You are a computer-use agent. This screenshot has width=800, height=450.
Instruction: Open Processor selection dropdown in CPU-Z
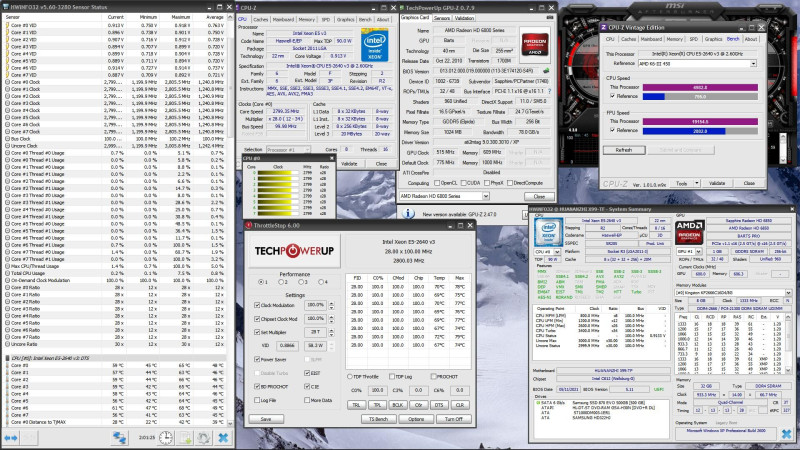tap(307, 149)
